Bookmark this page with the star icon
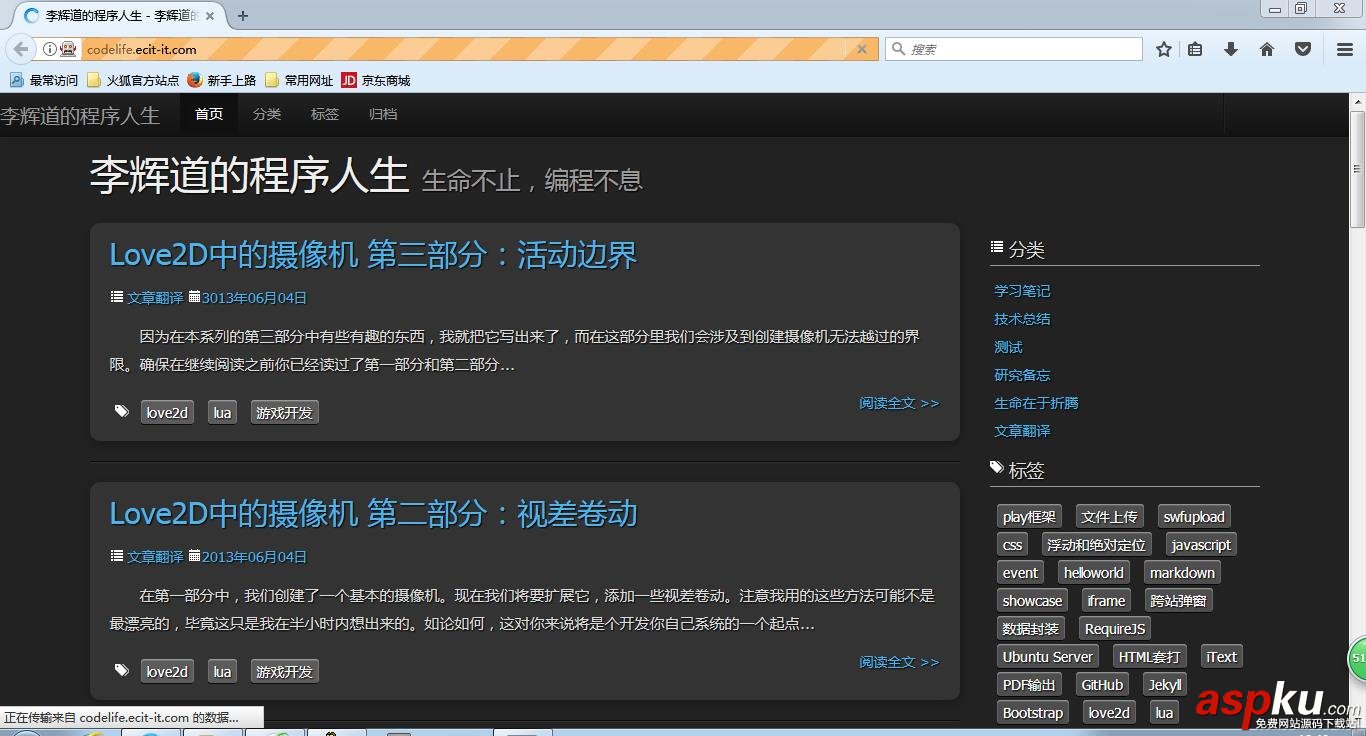Screen dimensions: 1366x736 pyautogui.click(x=1163, y=48)
